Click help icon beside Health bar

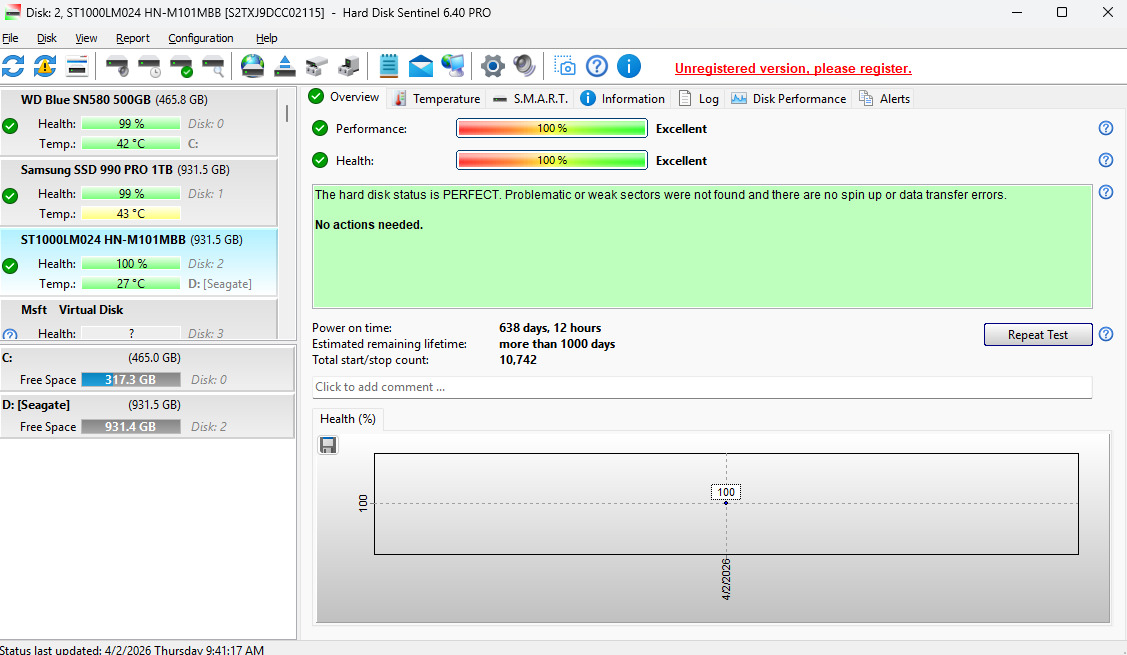tap(1106, 160)
